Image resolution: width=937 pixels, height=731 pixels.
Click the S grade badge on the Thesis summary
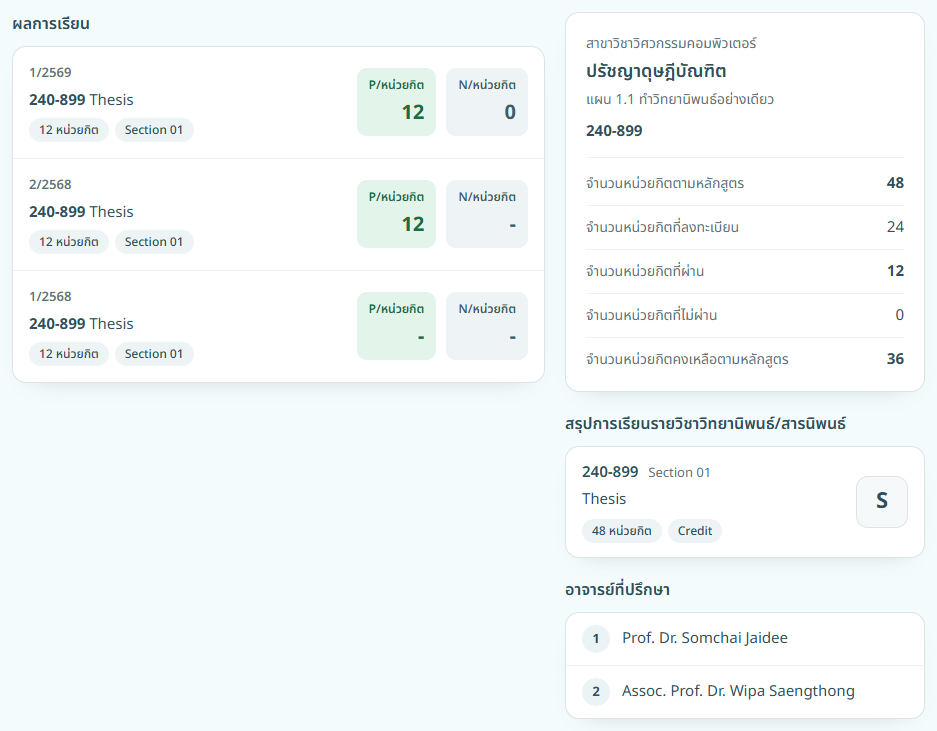[882, 502]
